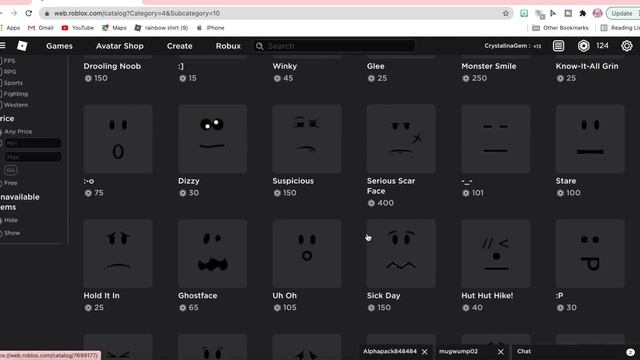The width and height of the screenshot is (640, 360).
Task: Open the Glee item link
Action: [x=376, y=66]
